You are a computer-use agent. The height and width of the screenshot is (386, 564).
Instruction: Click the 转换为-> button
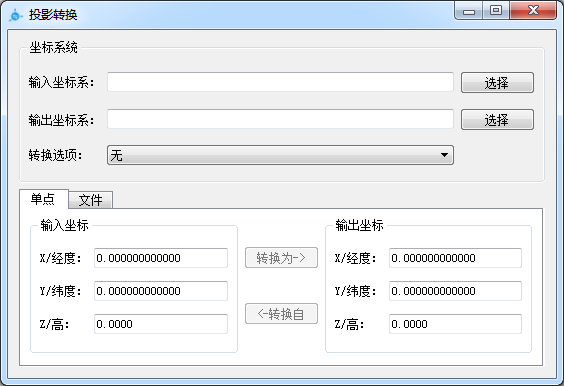281,258
